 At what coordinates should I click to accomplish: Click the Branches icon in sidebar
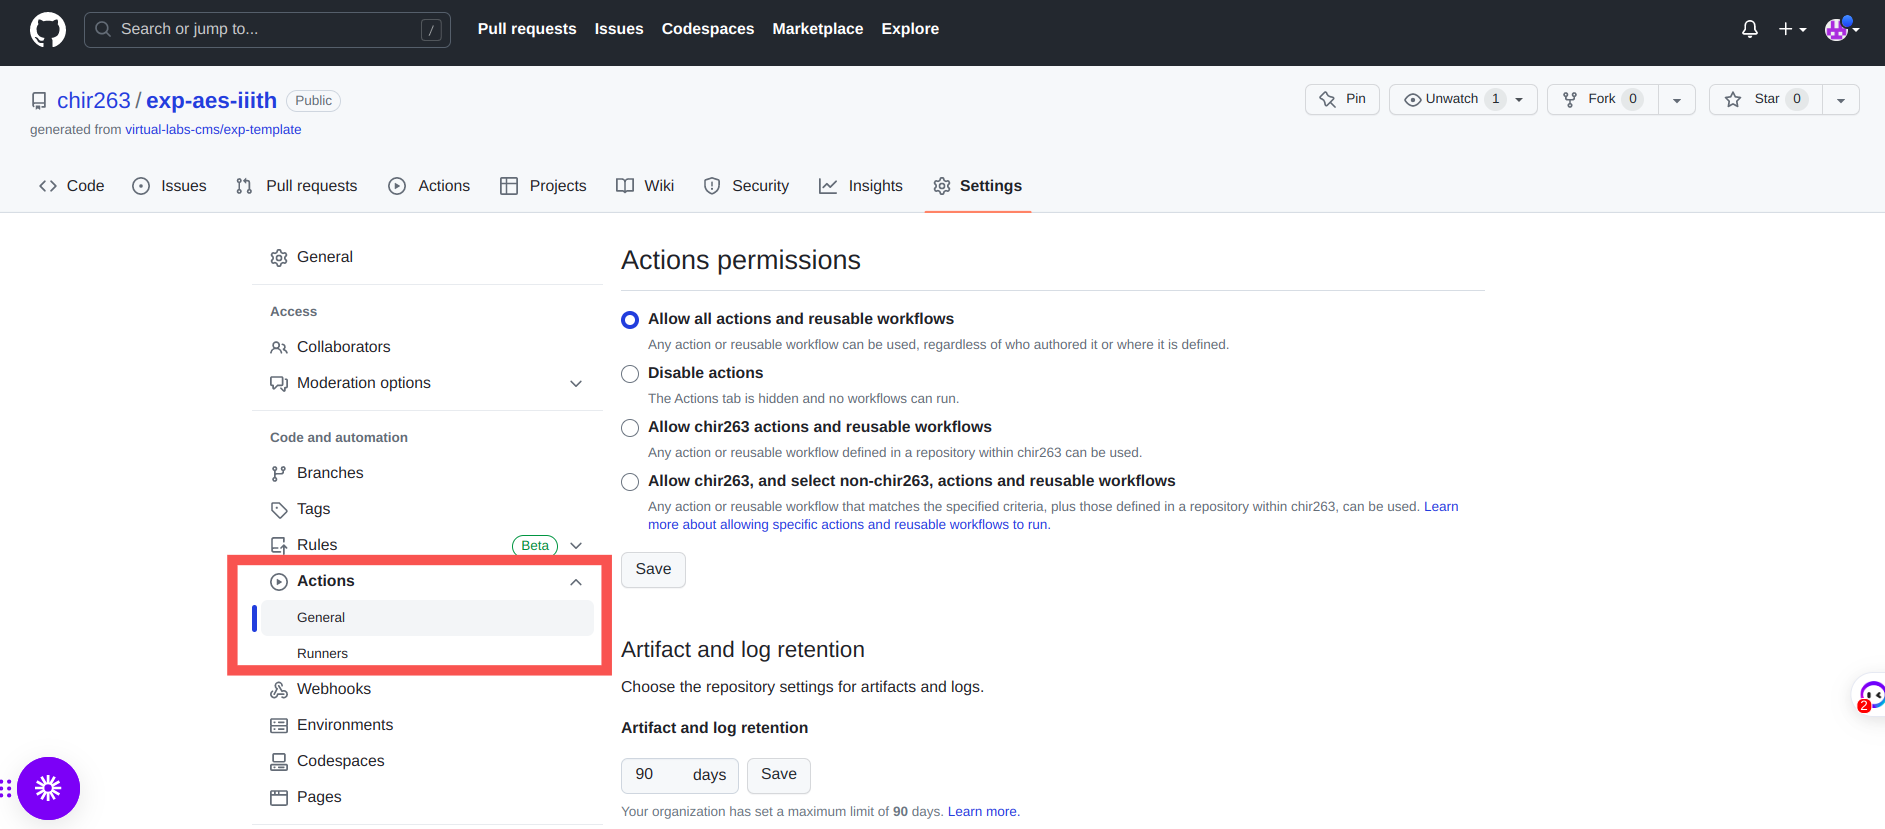pos(279,473)
